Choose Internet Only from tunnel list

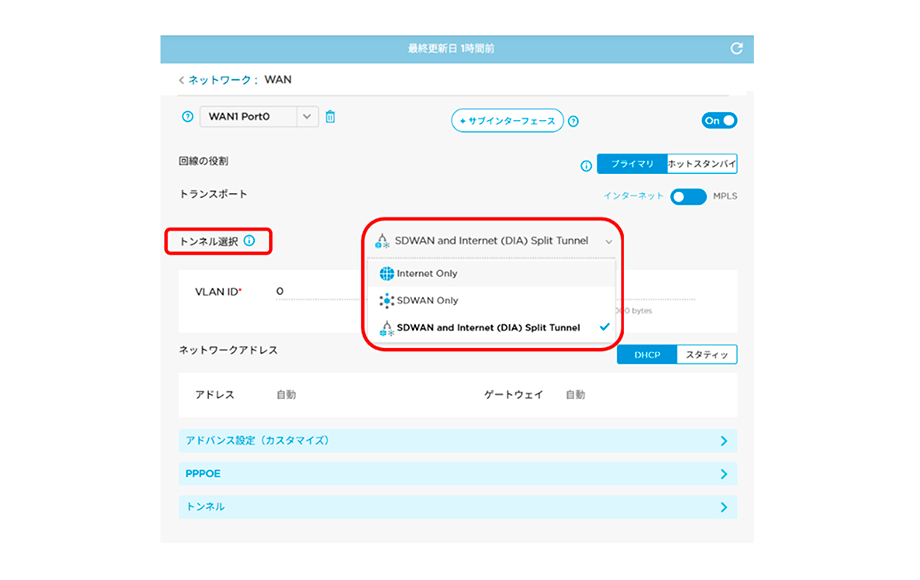(427, 273)
